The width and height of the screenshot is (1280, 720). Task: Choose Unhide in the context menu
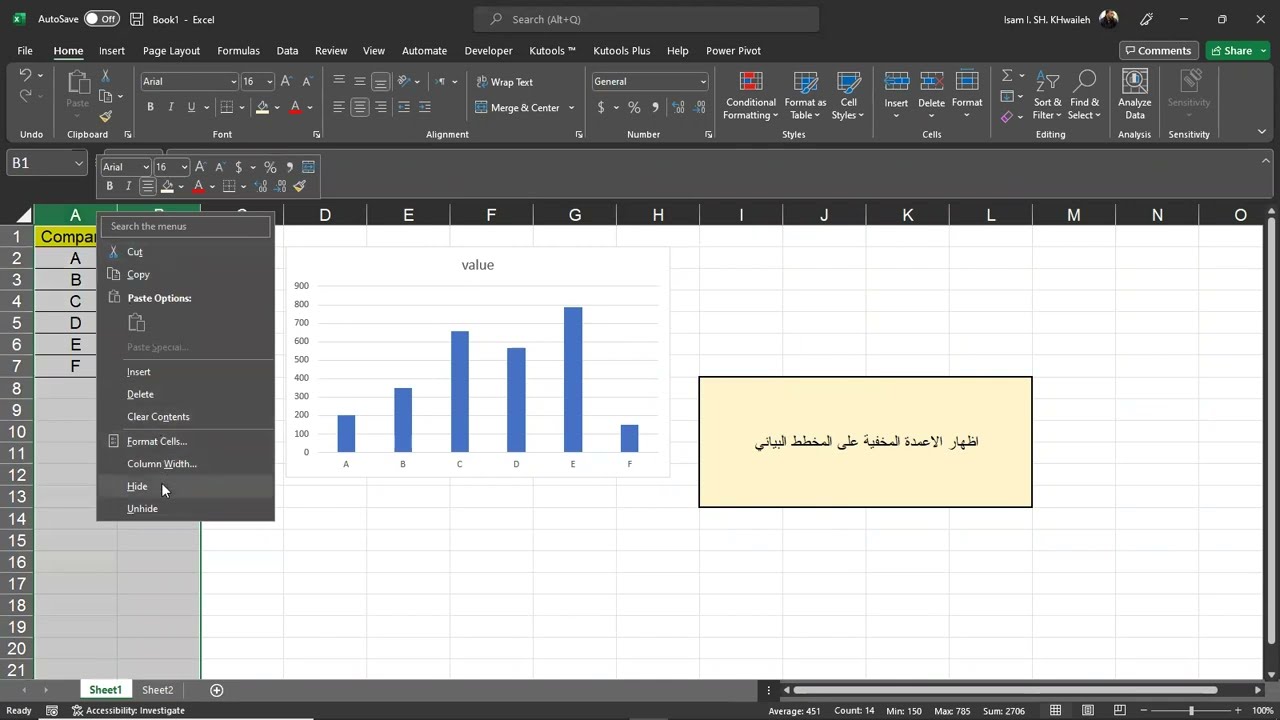[185, 508]
